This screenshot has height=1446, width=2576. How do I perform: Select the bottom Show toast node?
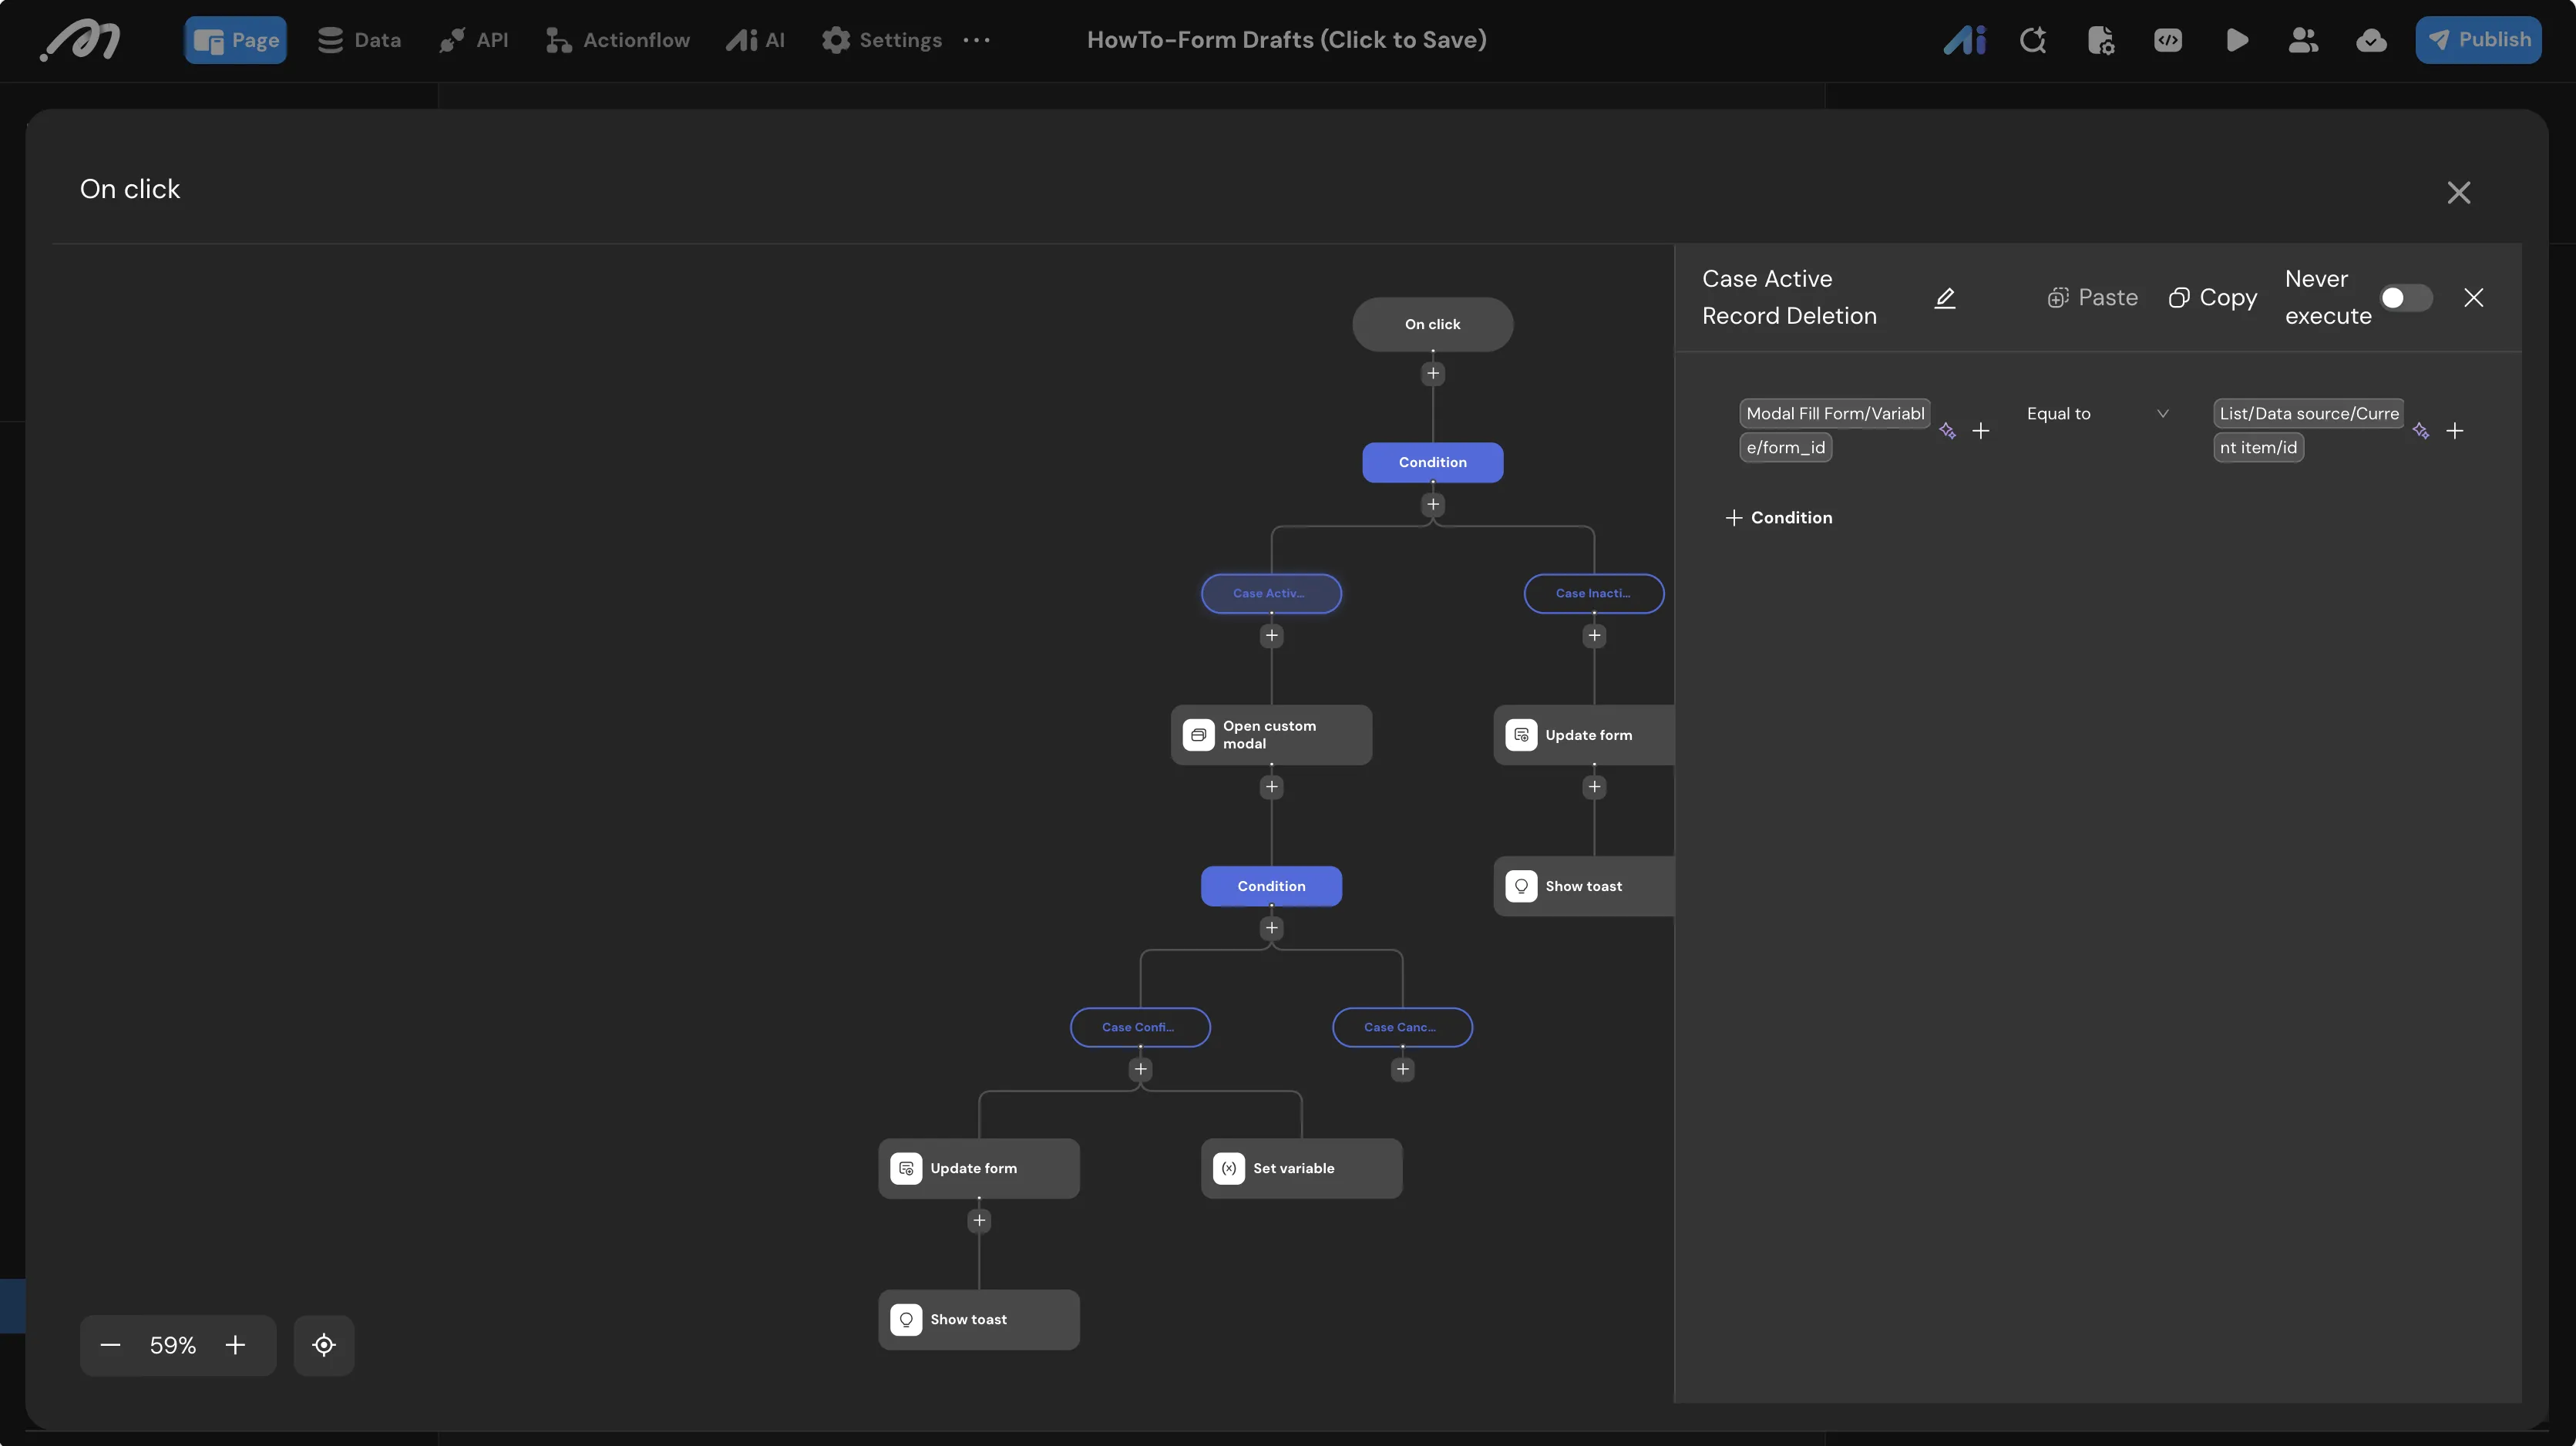click(979, 1319)
